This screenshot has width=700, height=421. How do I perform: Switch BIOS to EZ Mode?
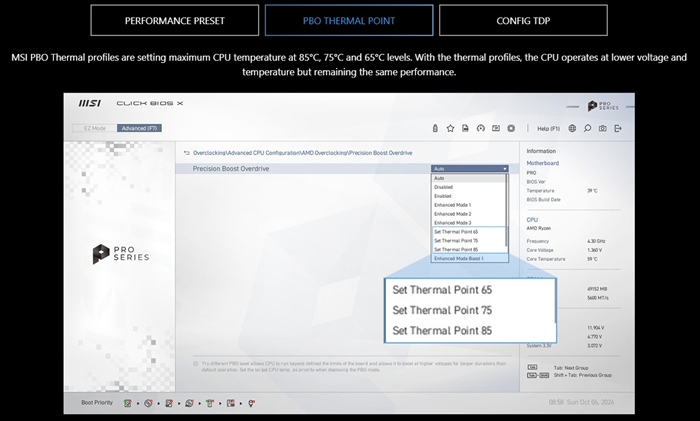[x=95, y=128]
